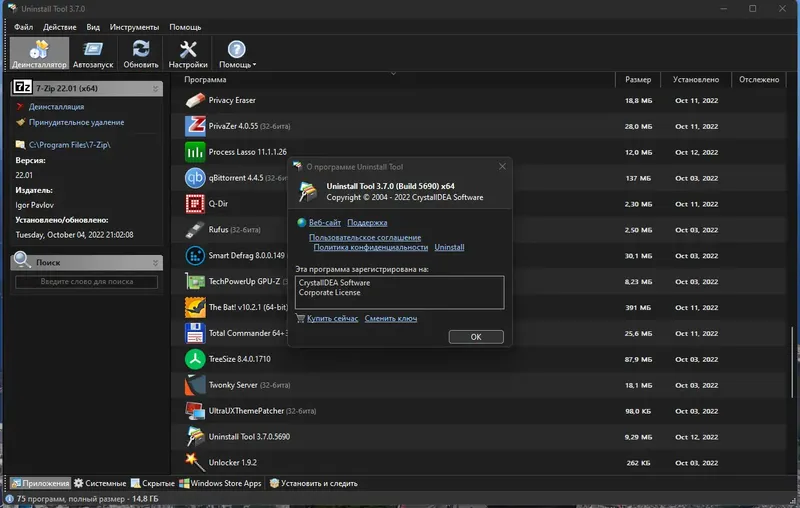Open the Инструменты menu
Screen dimensions: 800x508
[x=134, y=27]
